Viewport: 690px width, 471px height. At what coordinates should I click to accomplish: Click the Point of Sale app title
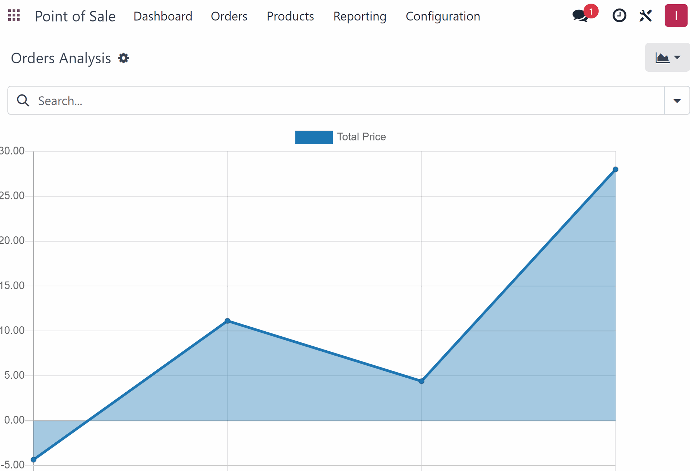click(x=75, y=16)
